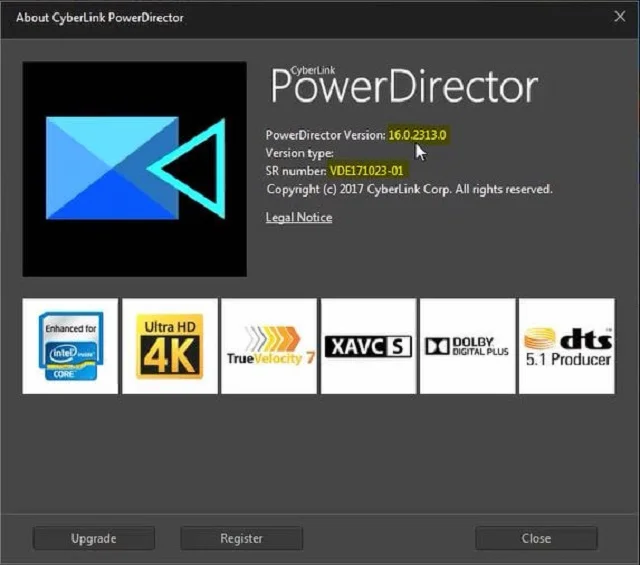This screenshot has width=640, height=565.
Task: Click the 'SR number:' label
Action: pos(296,171)
